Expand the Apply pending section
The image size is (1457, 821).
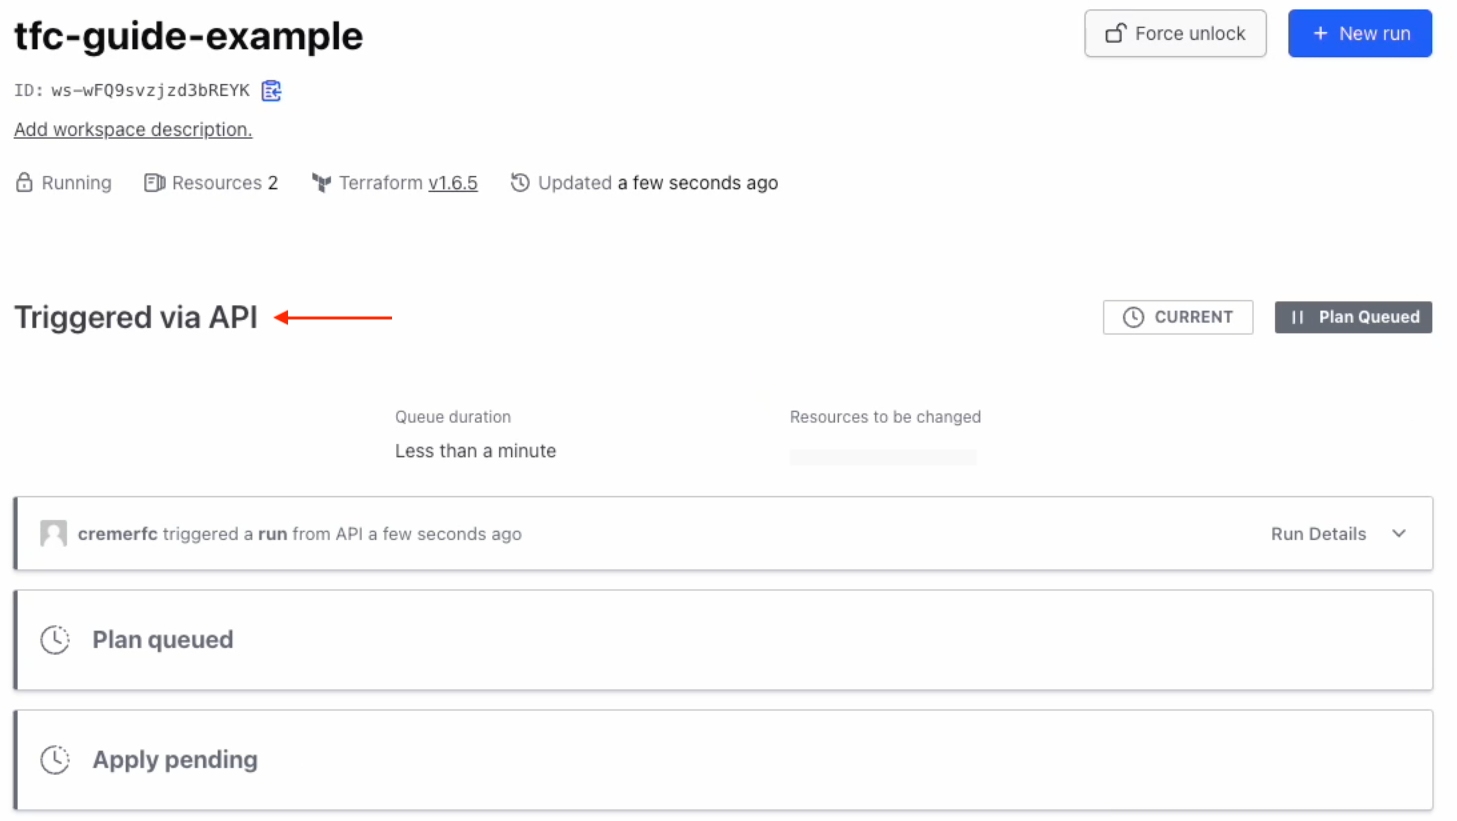pyautogui.click(x=724, y=760)
